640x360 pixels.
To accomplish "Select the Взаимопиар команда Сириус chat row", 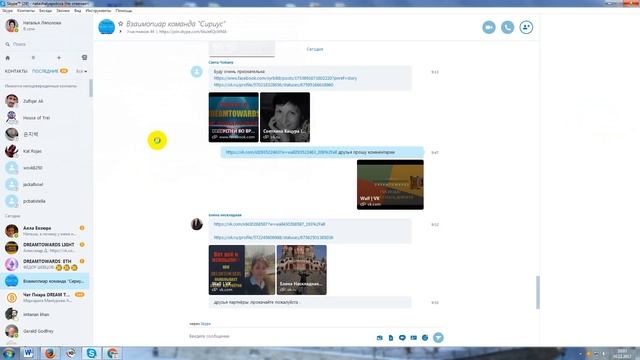I will point(45,281).
